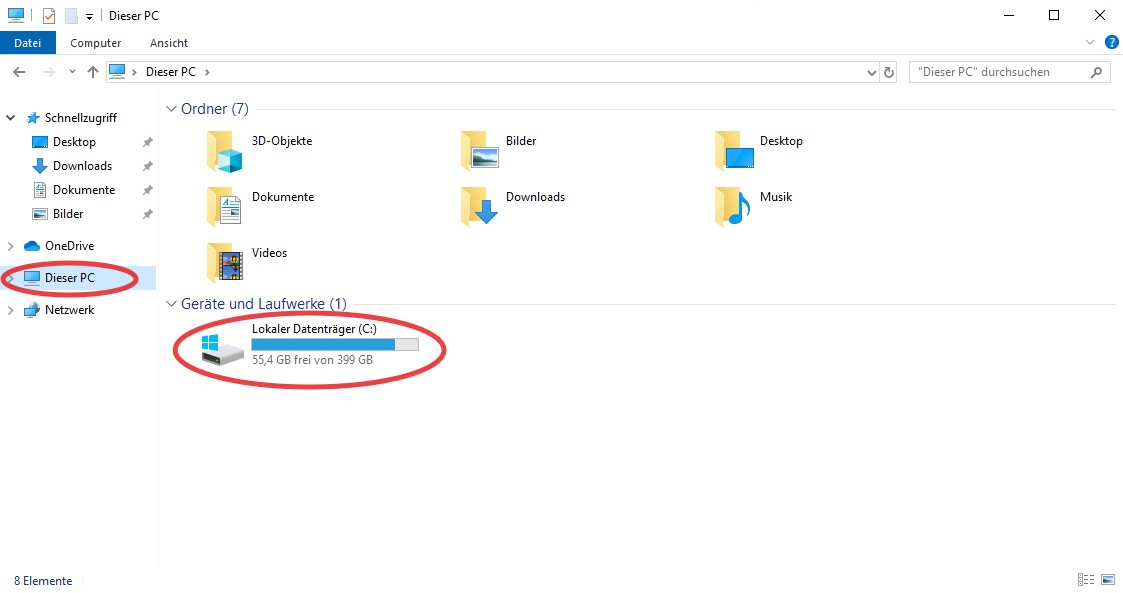Switch to the Computer ribbon tab
This screenshot has height=593, width=1123.
click(95, 43)
